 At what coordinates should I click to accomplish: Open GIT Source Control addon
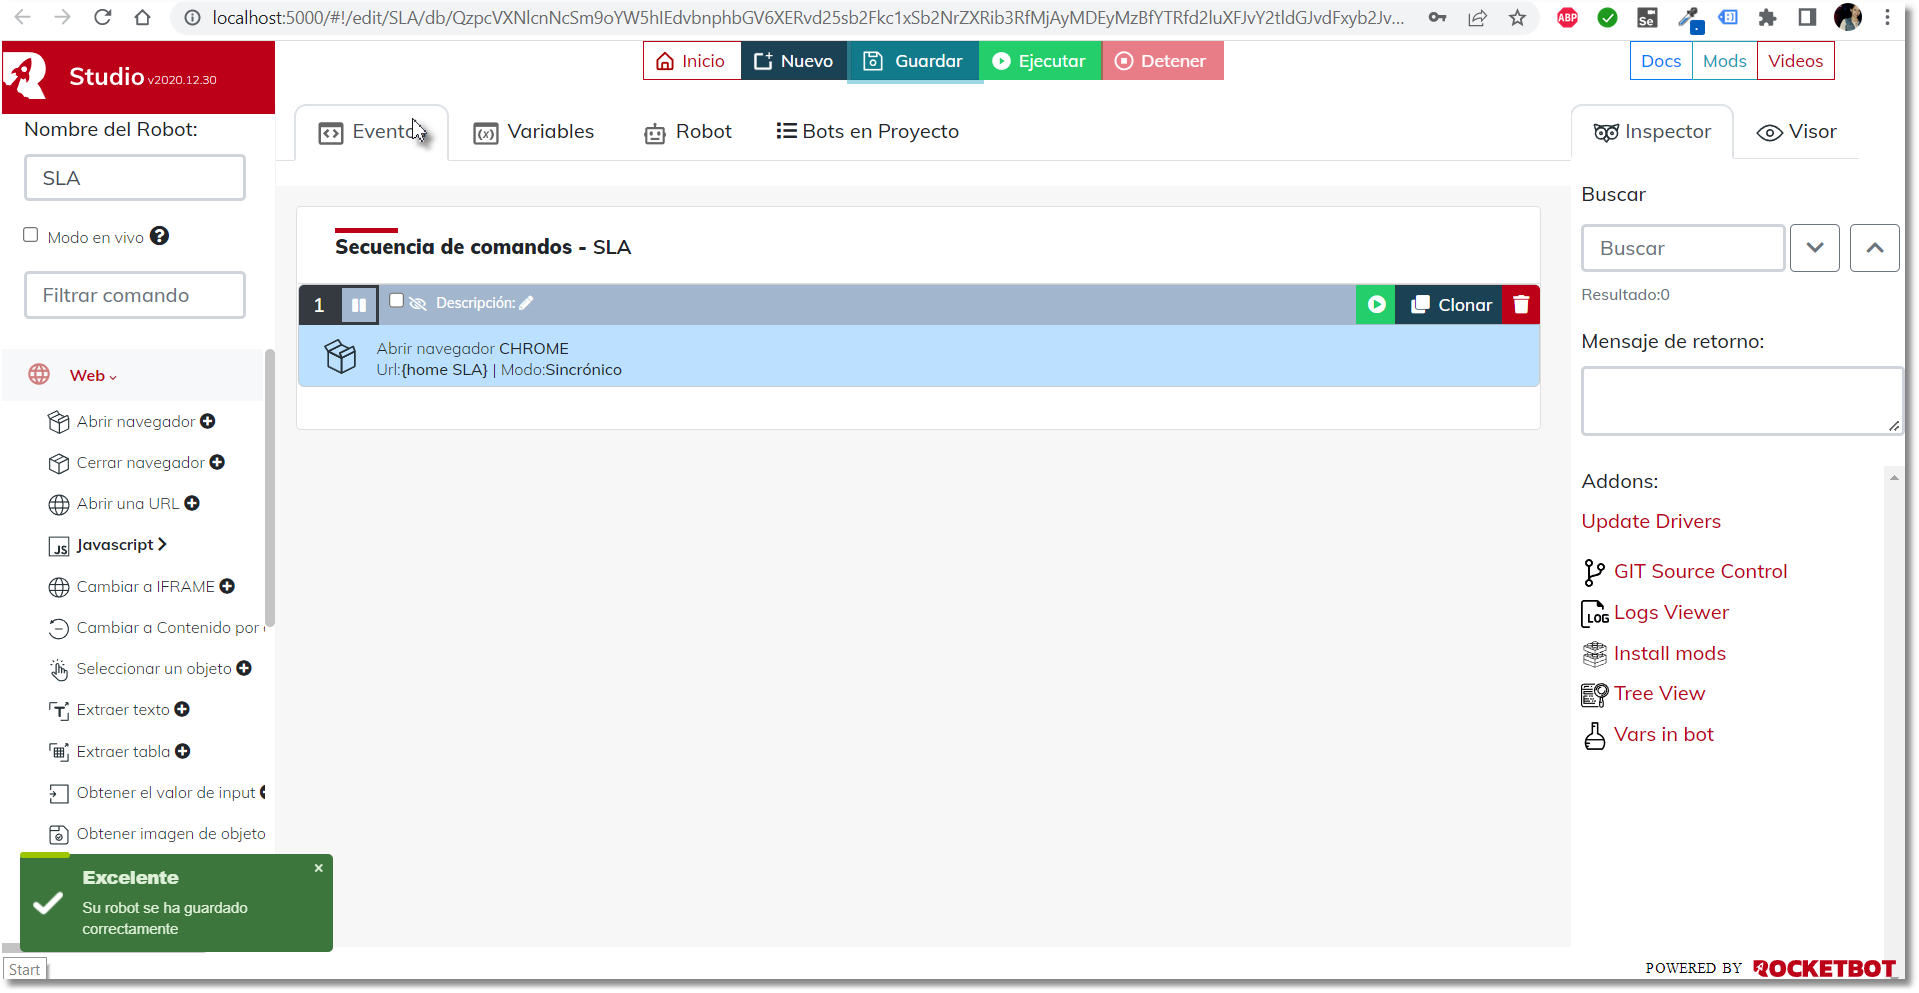click(x=1700, y=571)
